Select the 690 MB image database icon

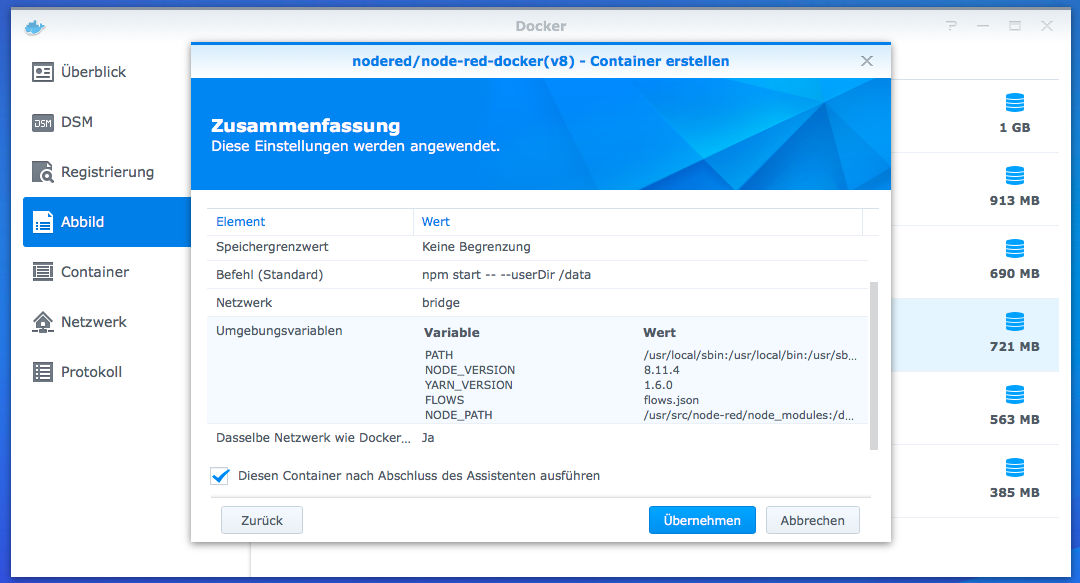(1015, 249)
